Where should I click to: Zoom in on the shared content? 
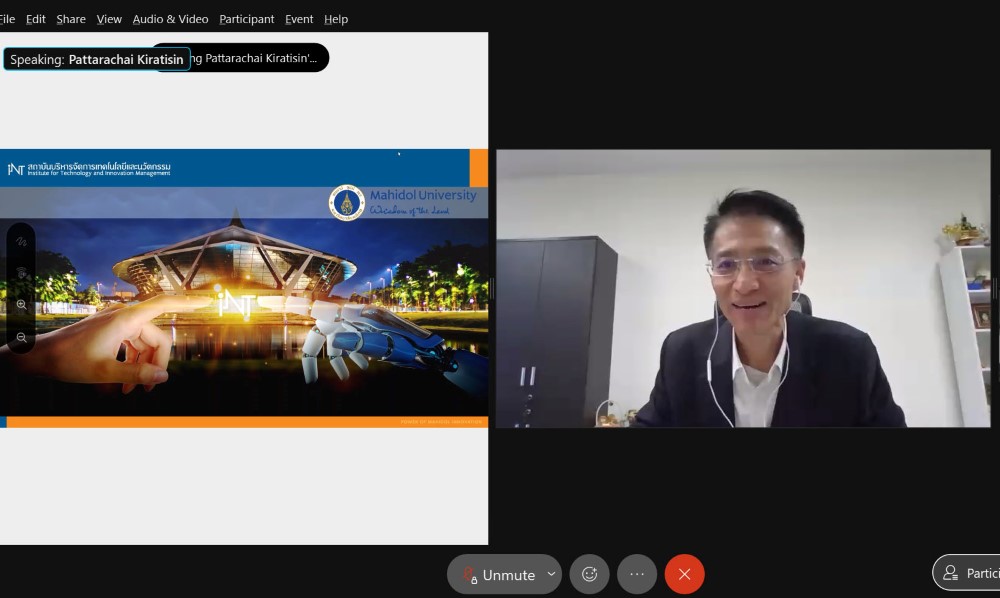click(21, 305)
